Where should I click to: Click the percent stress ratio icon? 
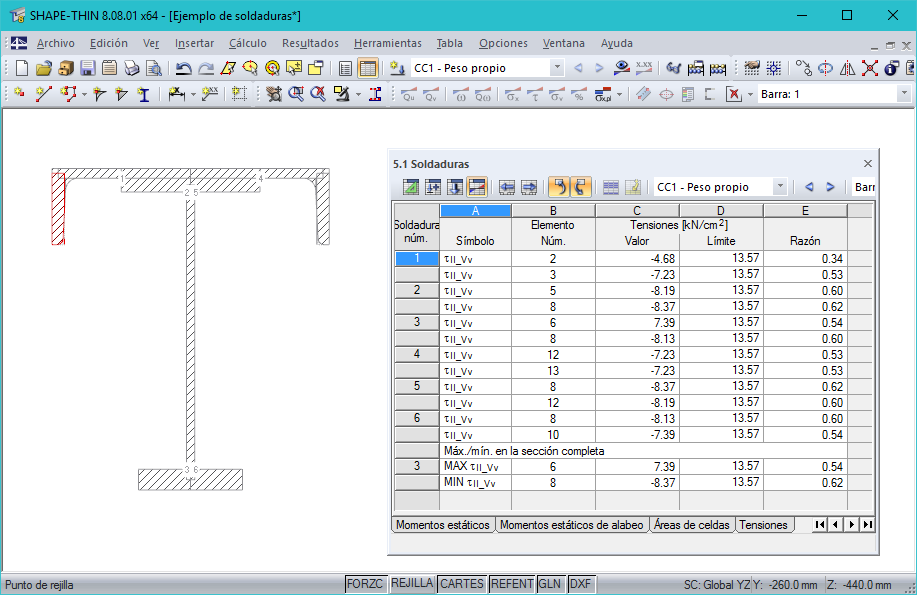pyautogui.click(x=579, y=94)
